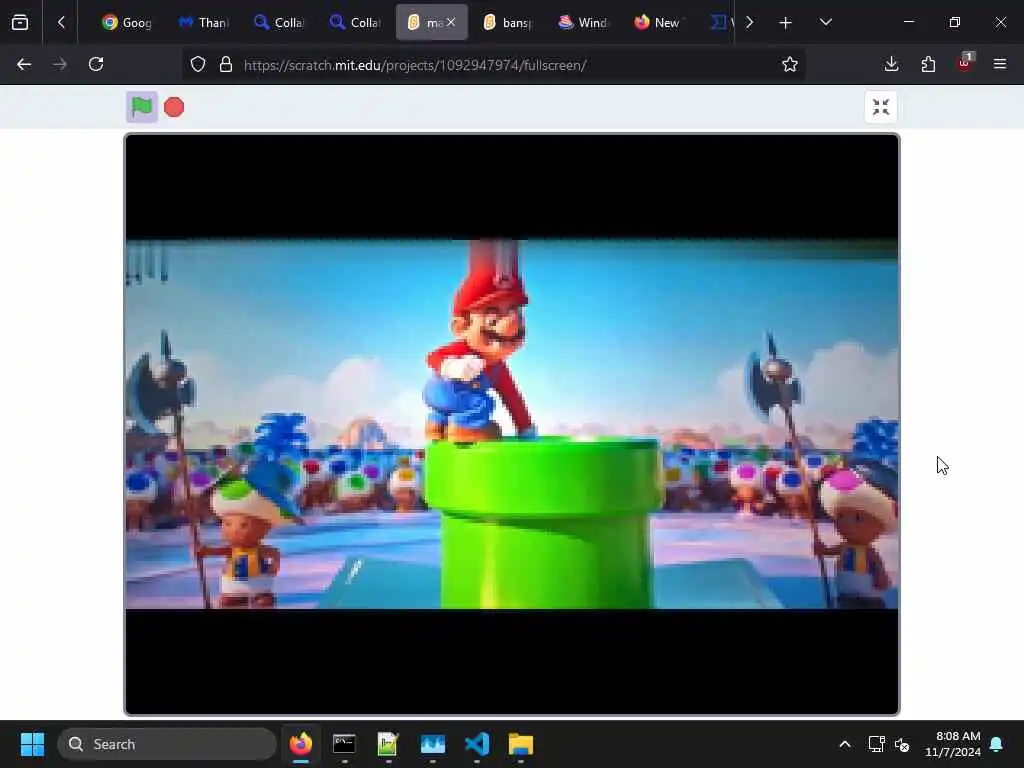The height and width of the screenshot is (768, 1024).
Task: Open the Notepad++ taskbar icon
Action: [x=388, y=744]
